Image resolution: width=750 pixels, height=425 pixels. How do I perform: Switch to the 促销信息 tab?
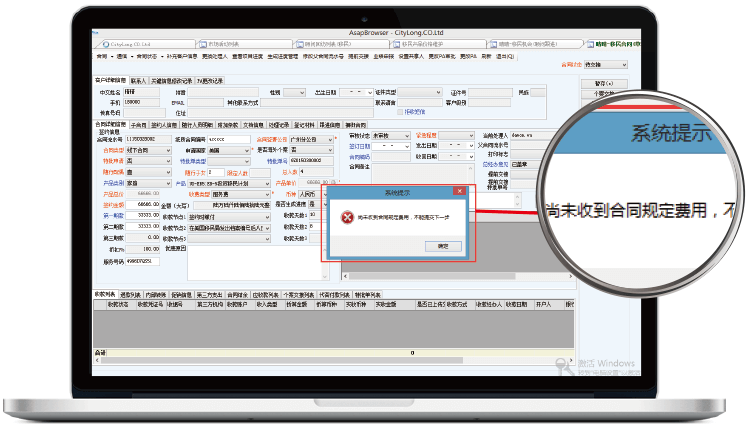pyautogui.click(x=181, y=295)
